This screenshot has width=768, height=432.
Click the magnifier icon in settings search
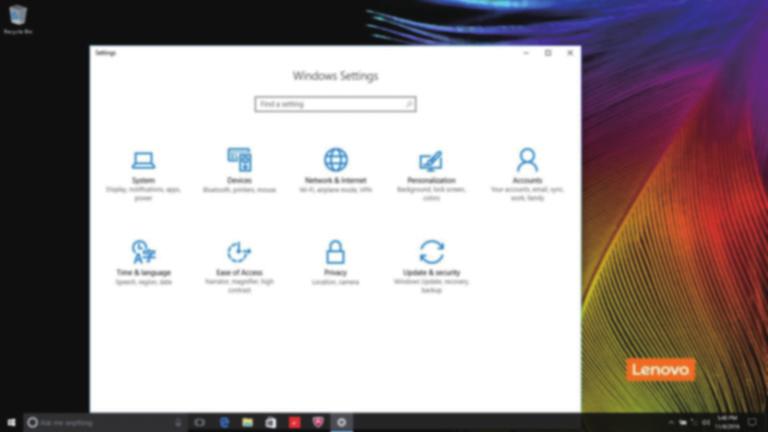click(x=408, y=104)
